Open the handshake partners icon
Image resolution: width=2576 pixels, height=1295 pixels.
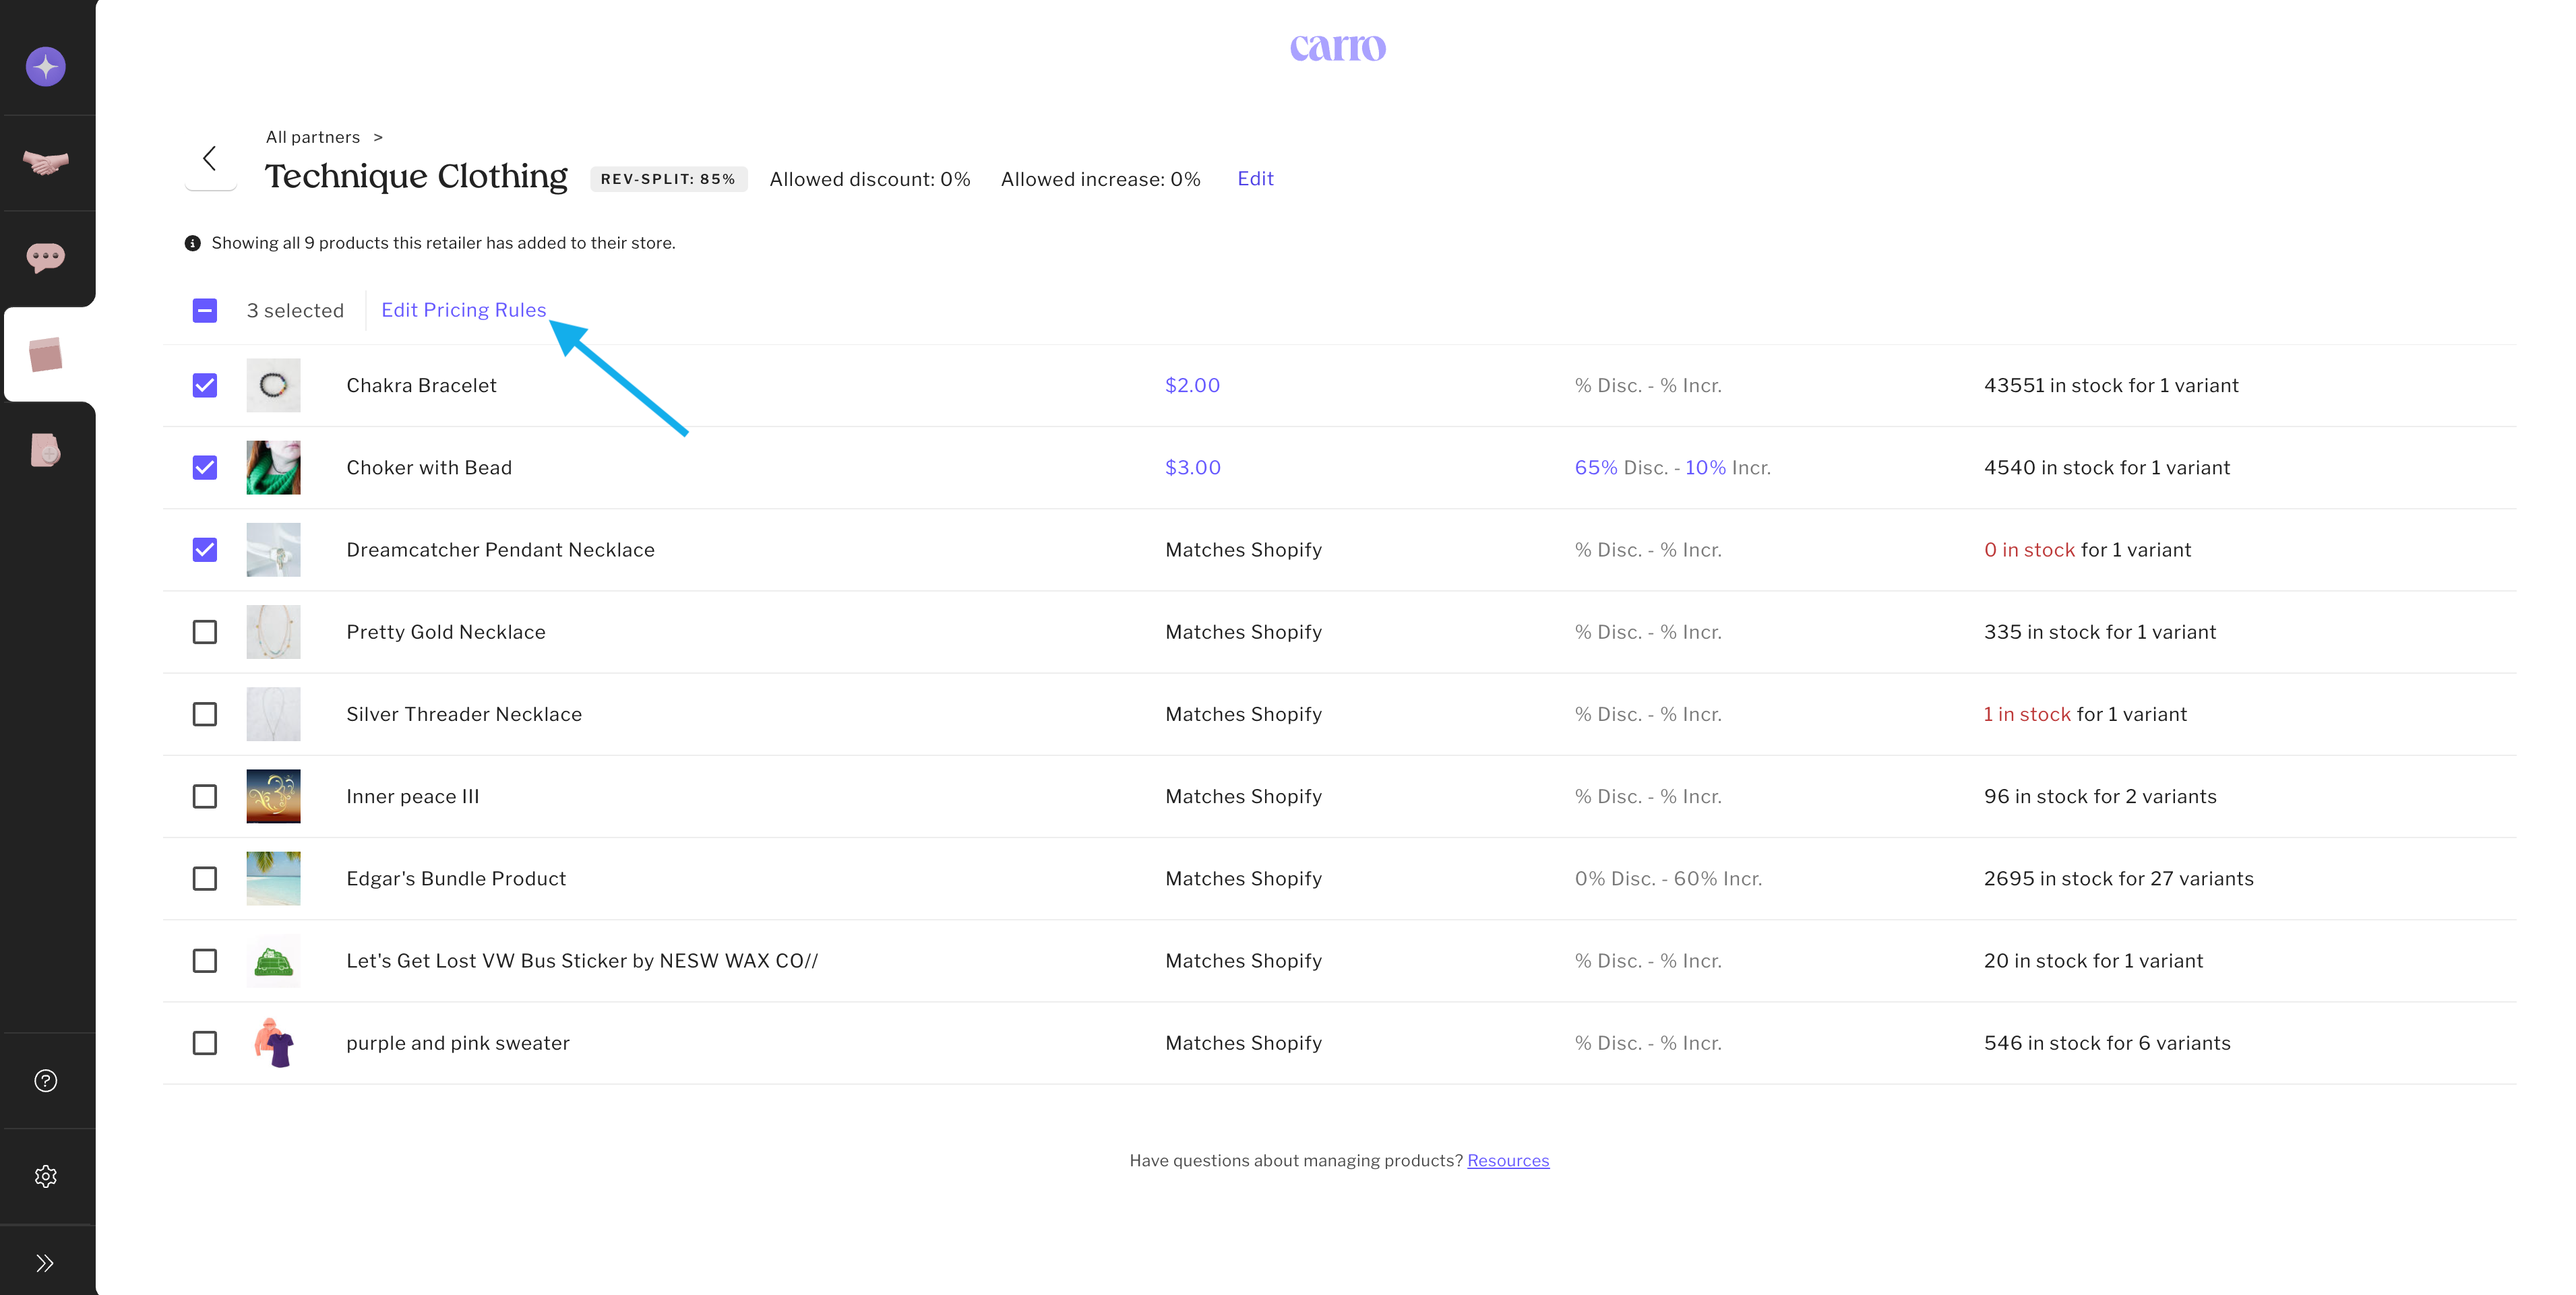click(x=45, y=162)
